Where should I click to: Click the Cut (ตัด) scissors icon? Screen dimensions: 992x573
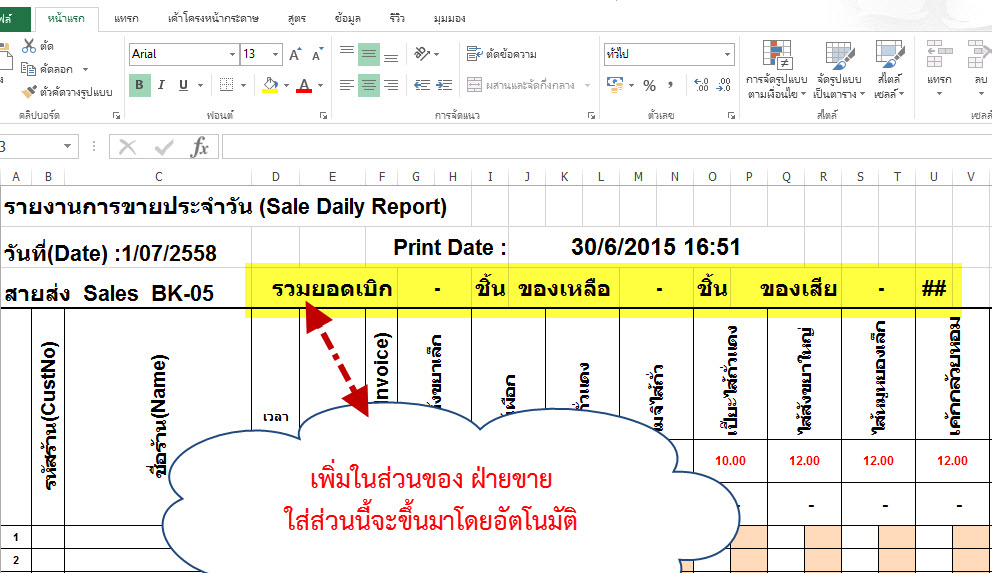click(29, 47)
